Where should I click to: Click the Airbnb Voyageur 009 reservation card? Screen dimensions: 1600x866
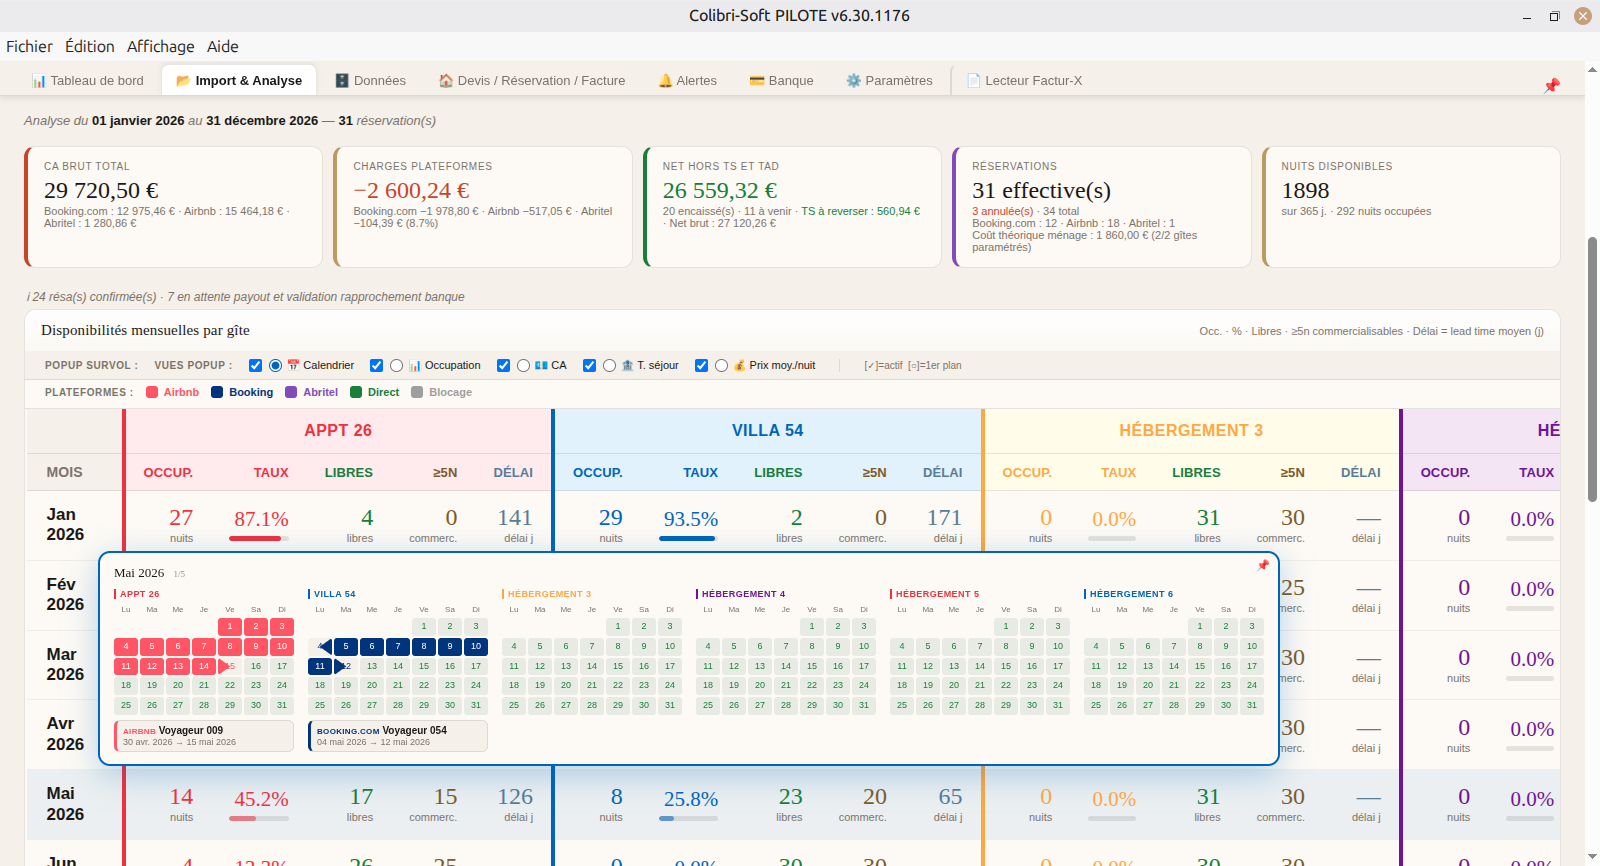pyautogui.click(x=204, y=736)
